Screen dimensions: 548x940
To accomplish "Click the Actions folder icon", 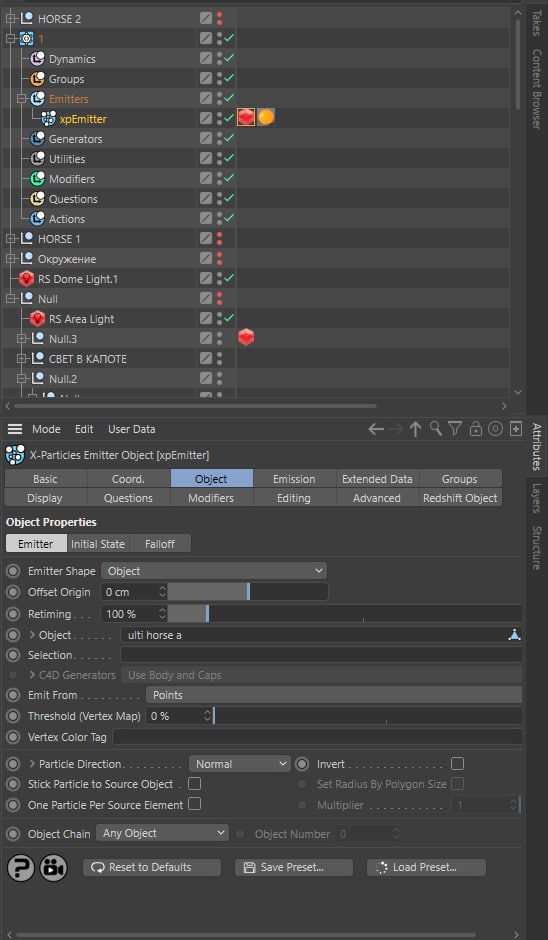I will click(38, 219).
